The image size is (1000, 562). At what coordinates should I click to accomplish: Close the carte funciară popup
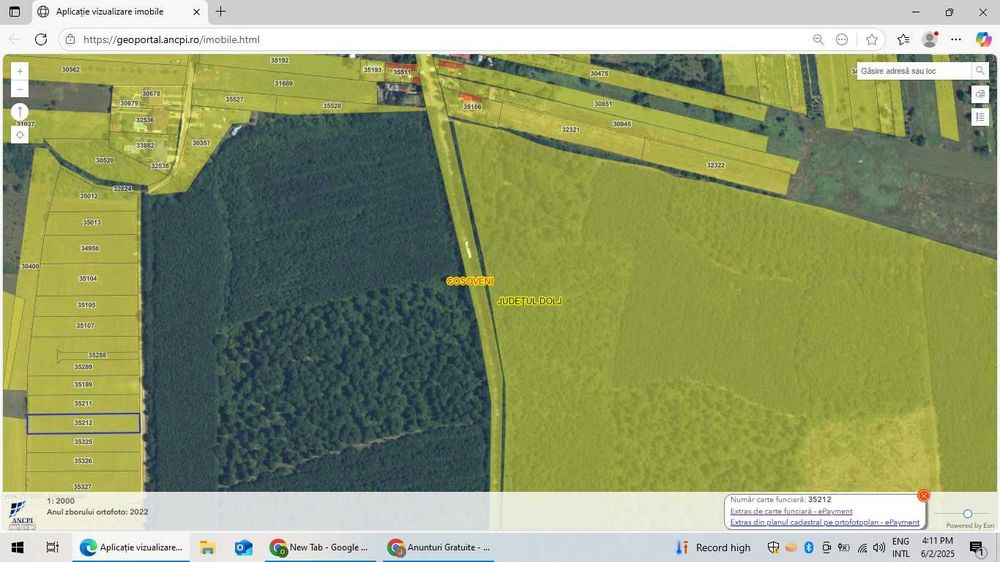(923, 496)
